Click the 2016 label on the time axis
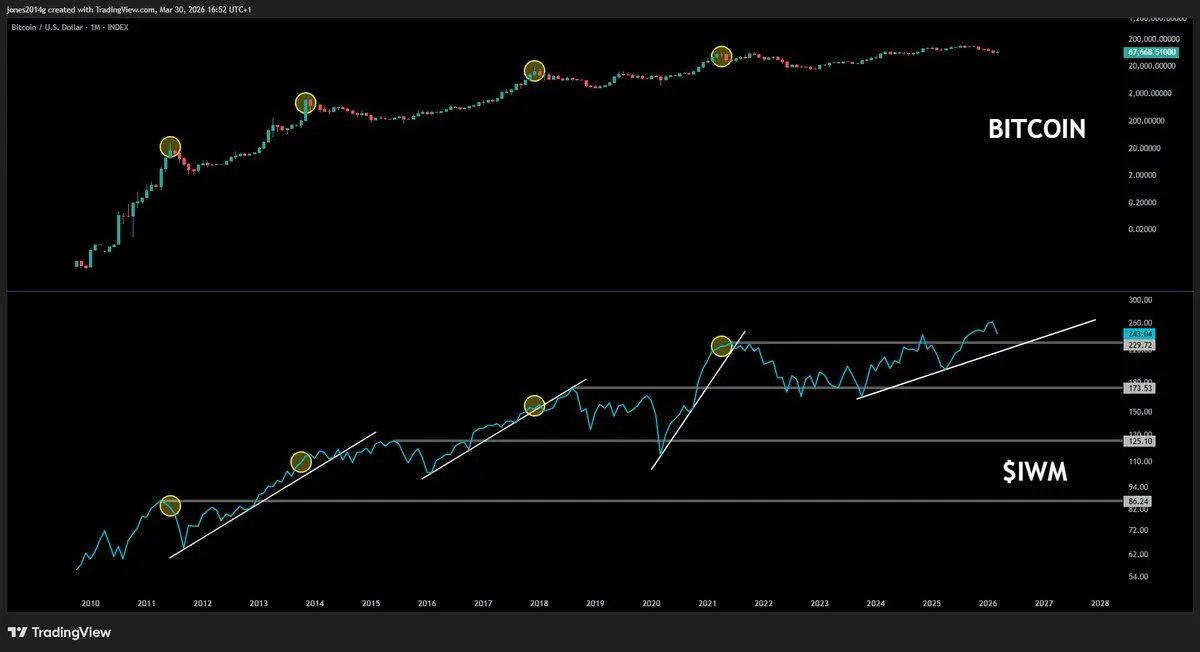 tap(426, 603)
